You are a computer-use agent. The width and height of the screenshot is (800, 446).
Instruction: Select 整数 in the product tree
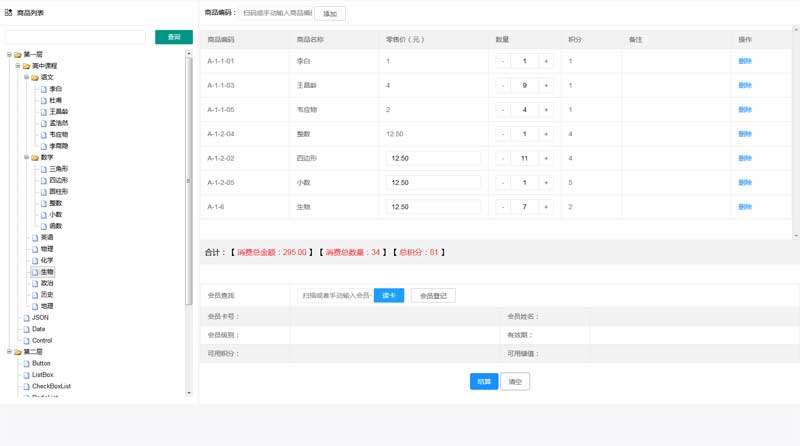[56, 203]
